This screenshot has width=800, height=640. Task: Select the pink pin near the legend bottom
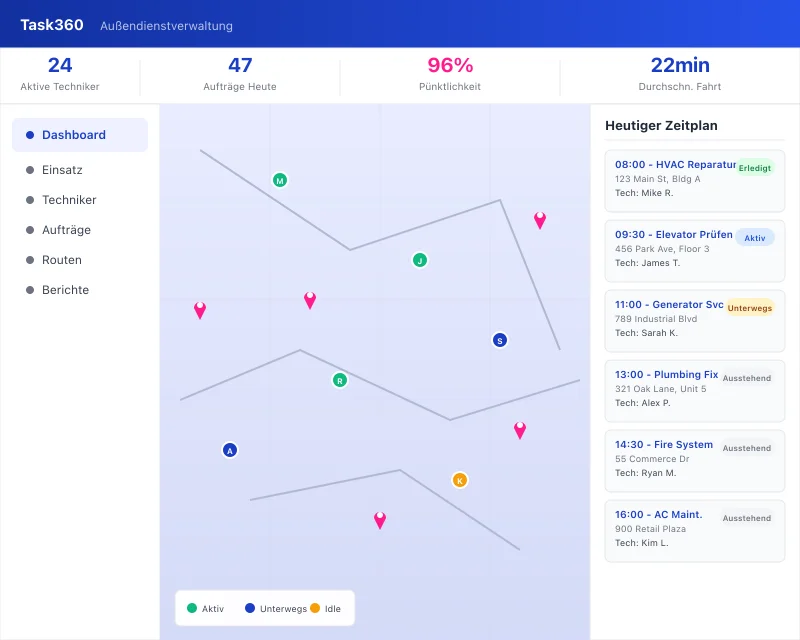[x=379, y=518]
